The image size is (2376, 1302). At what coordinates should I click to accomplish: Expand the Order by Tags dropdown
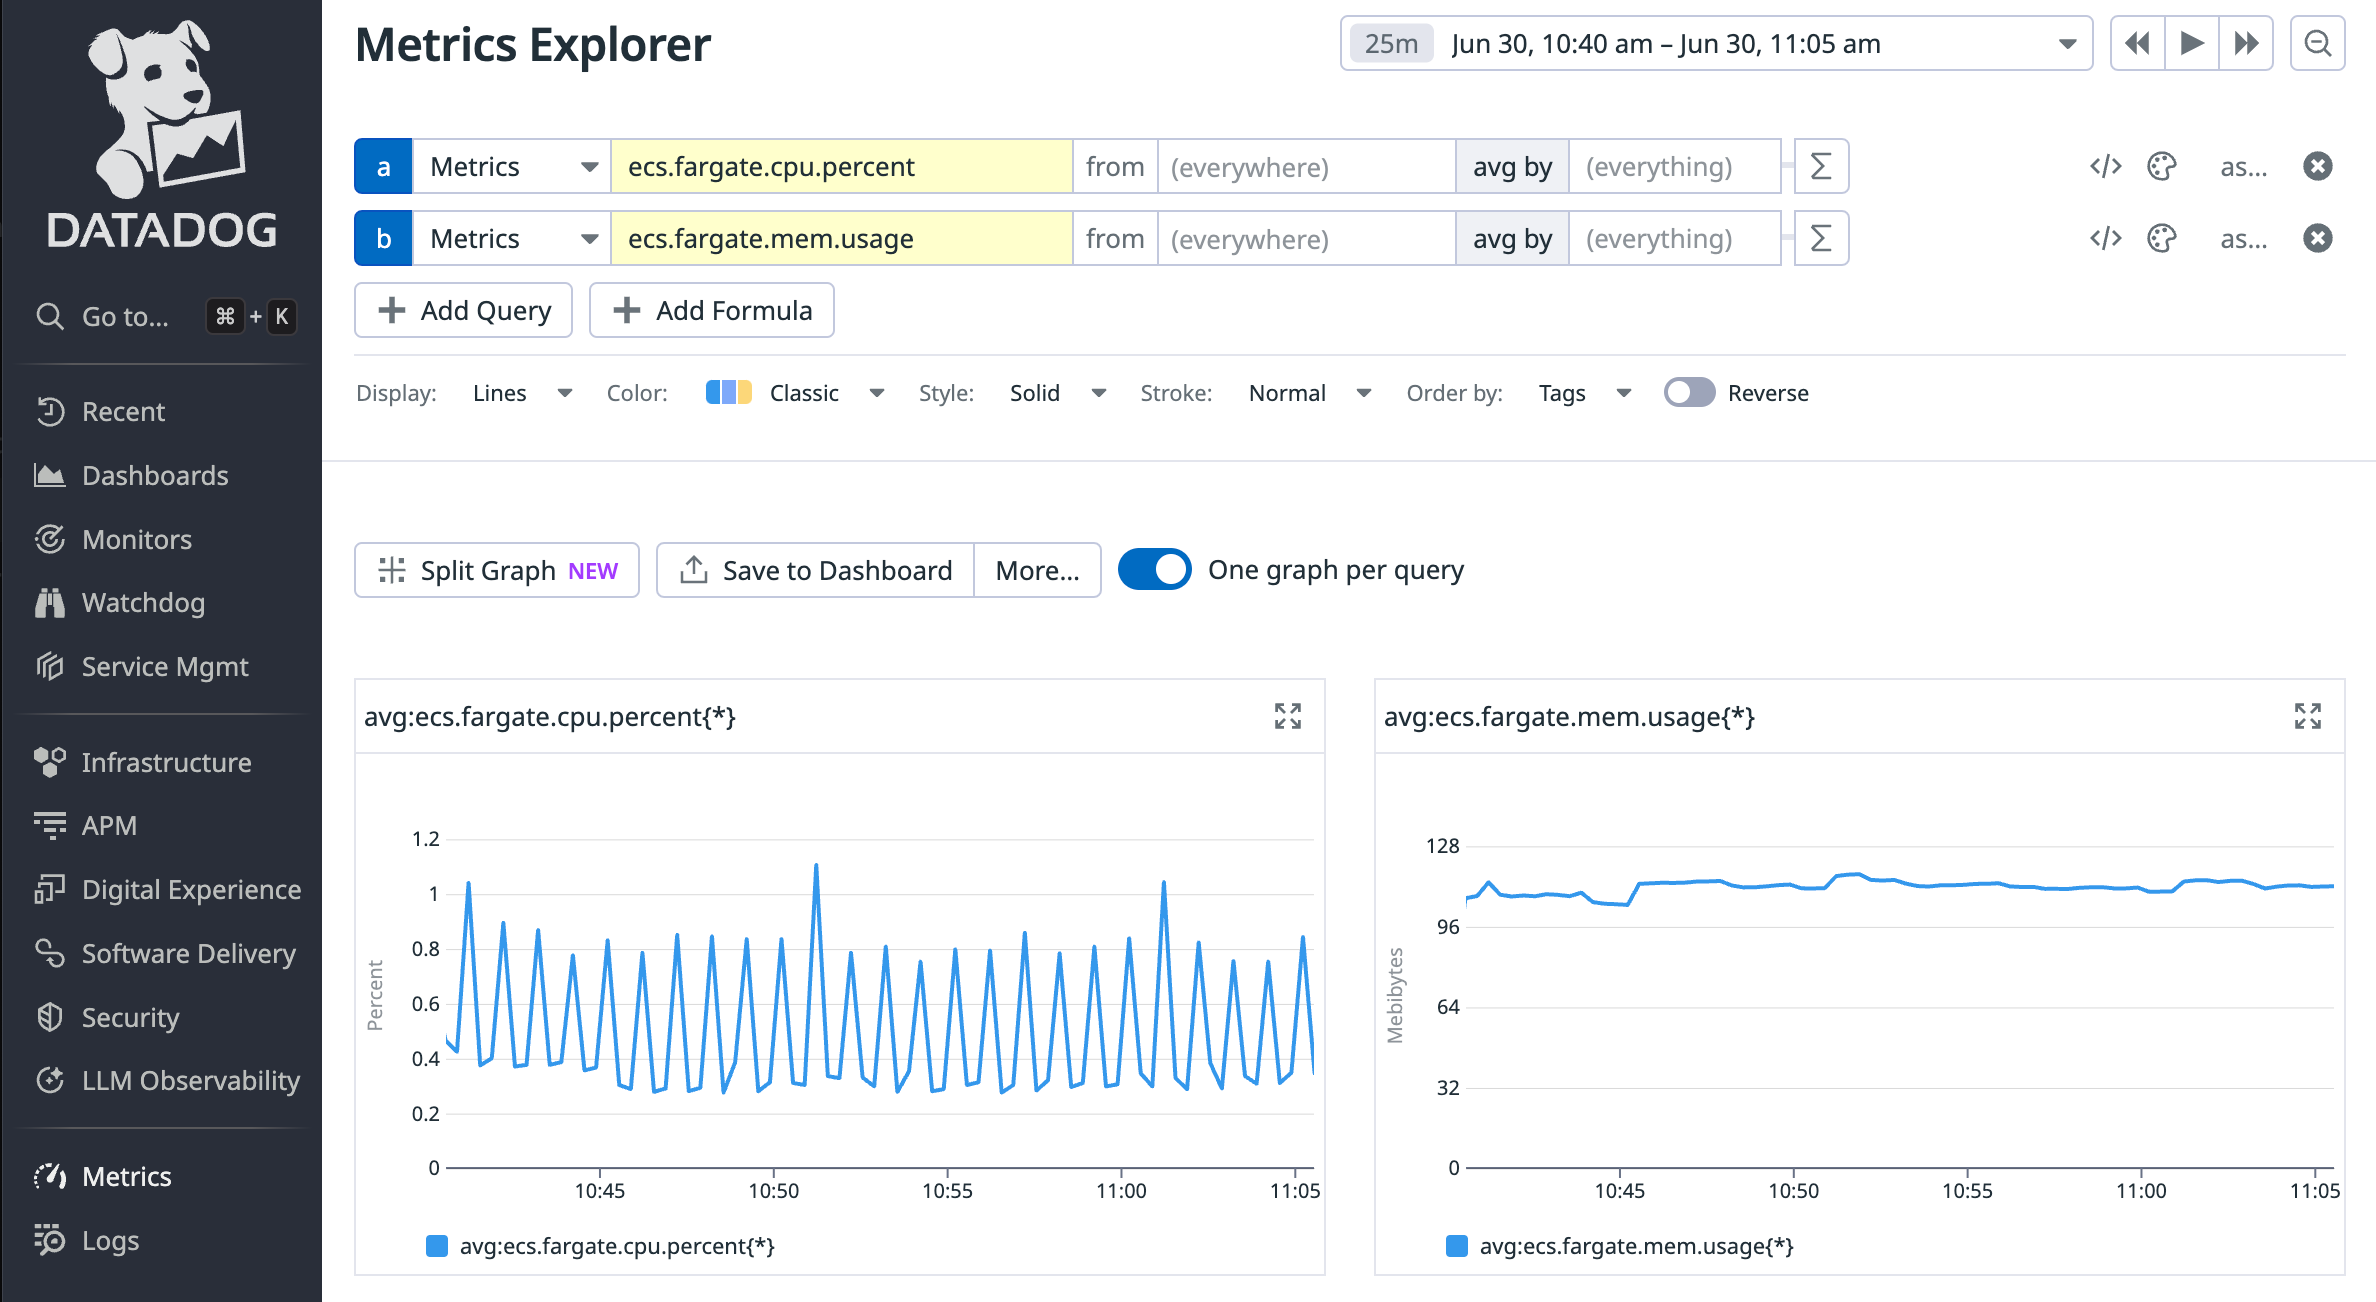1584,393
